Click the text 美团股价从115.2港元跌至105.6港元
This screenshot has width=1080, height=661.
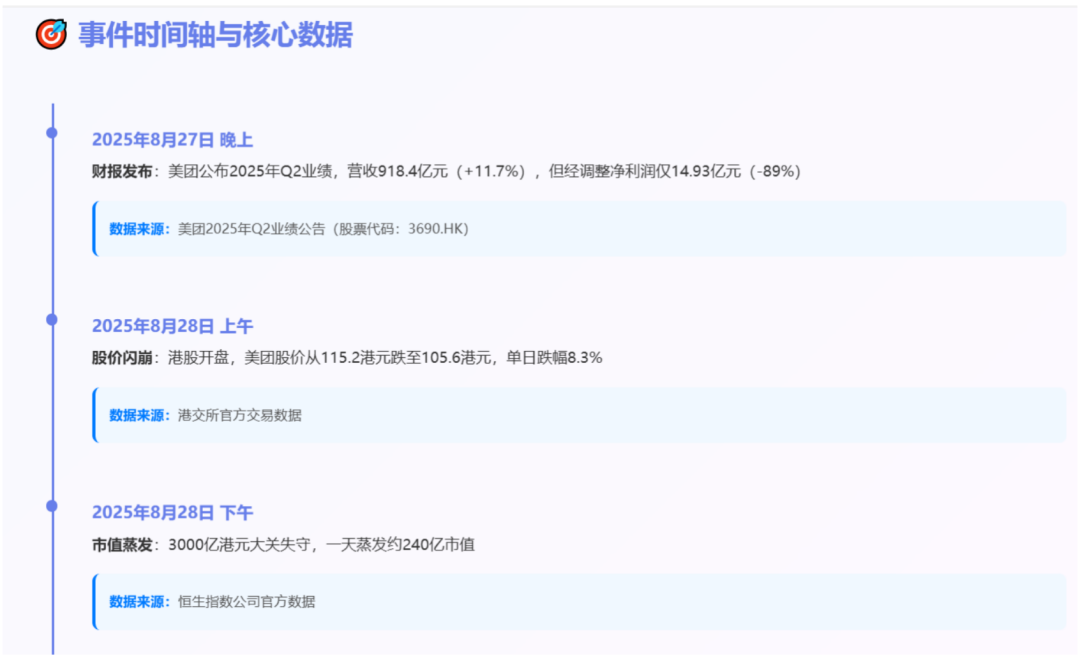click(368, 358)
